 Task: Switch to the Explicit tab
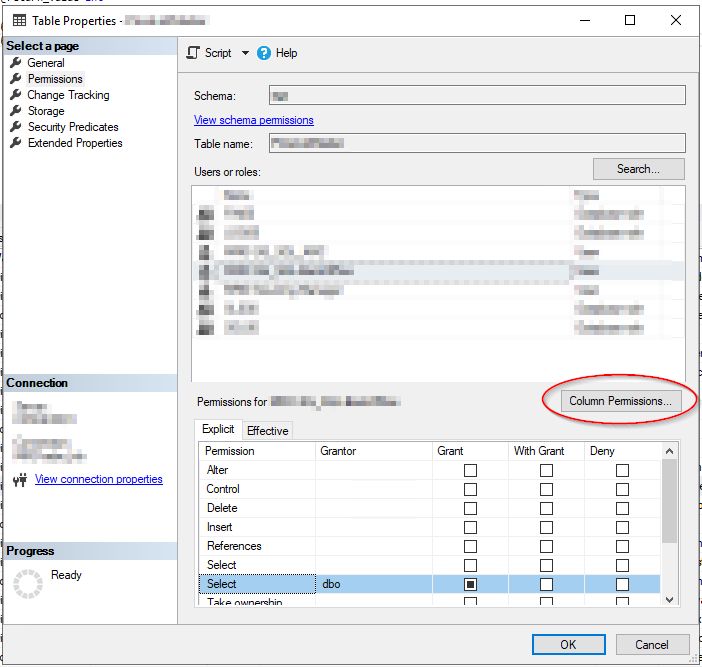[x=218, y=429]
